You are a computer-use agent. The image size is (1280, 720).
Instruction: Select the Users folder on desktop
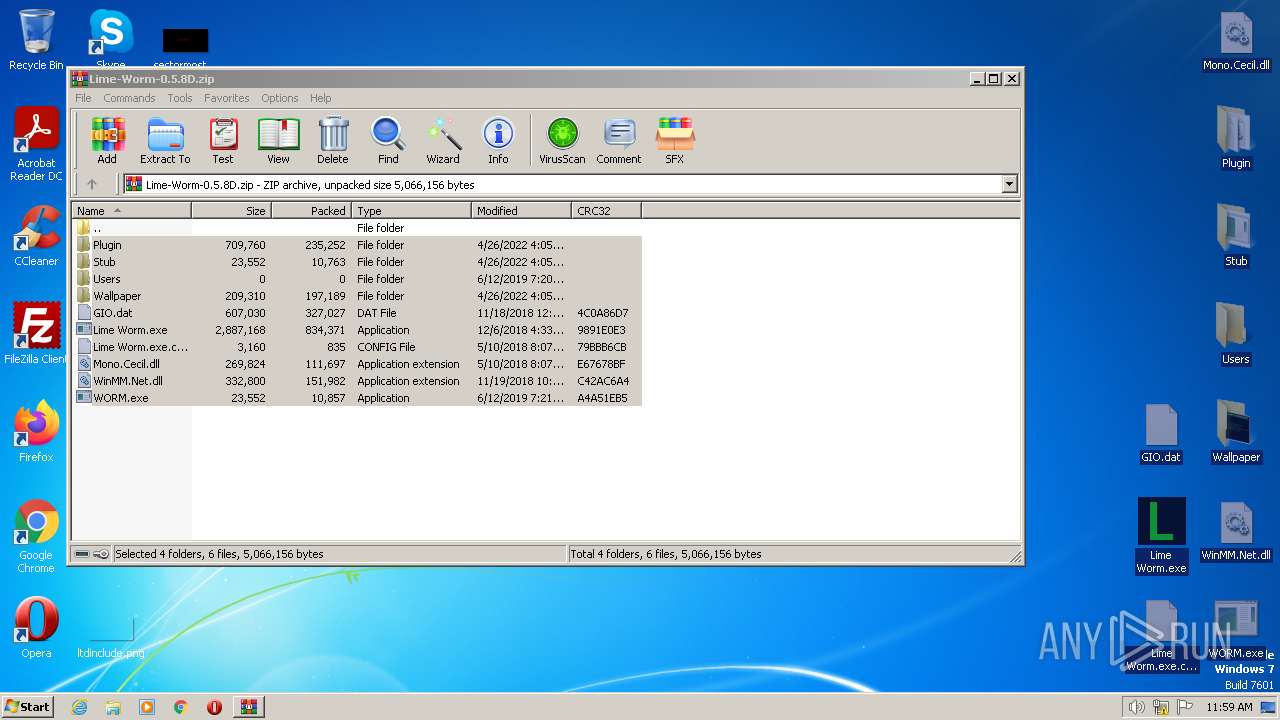(x=1236, y=334)
